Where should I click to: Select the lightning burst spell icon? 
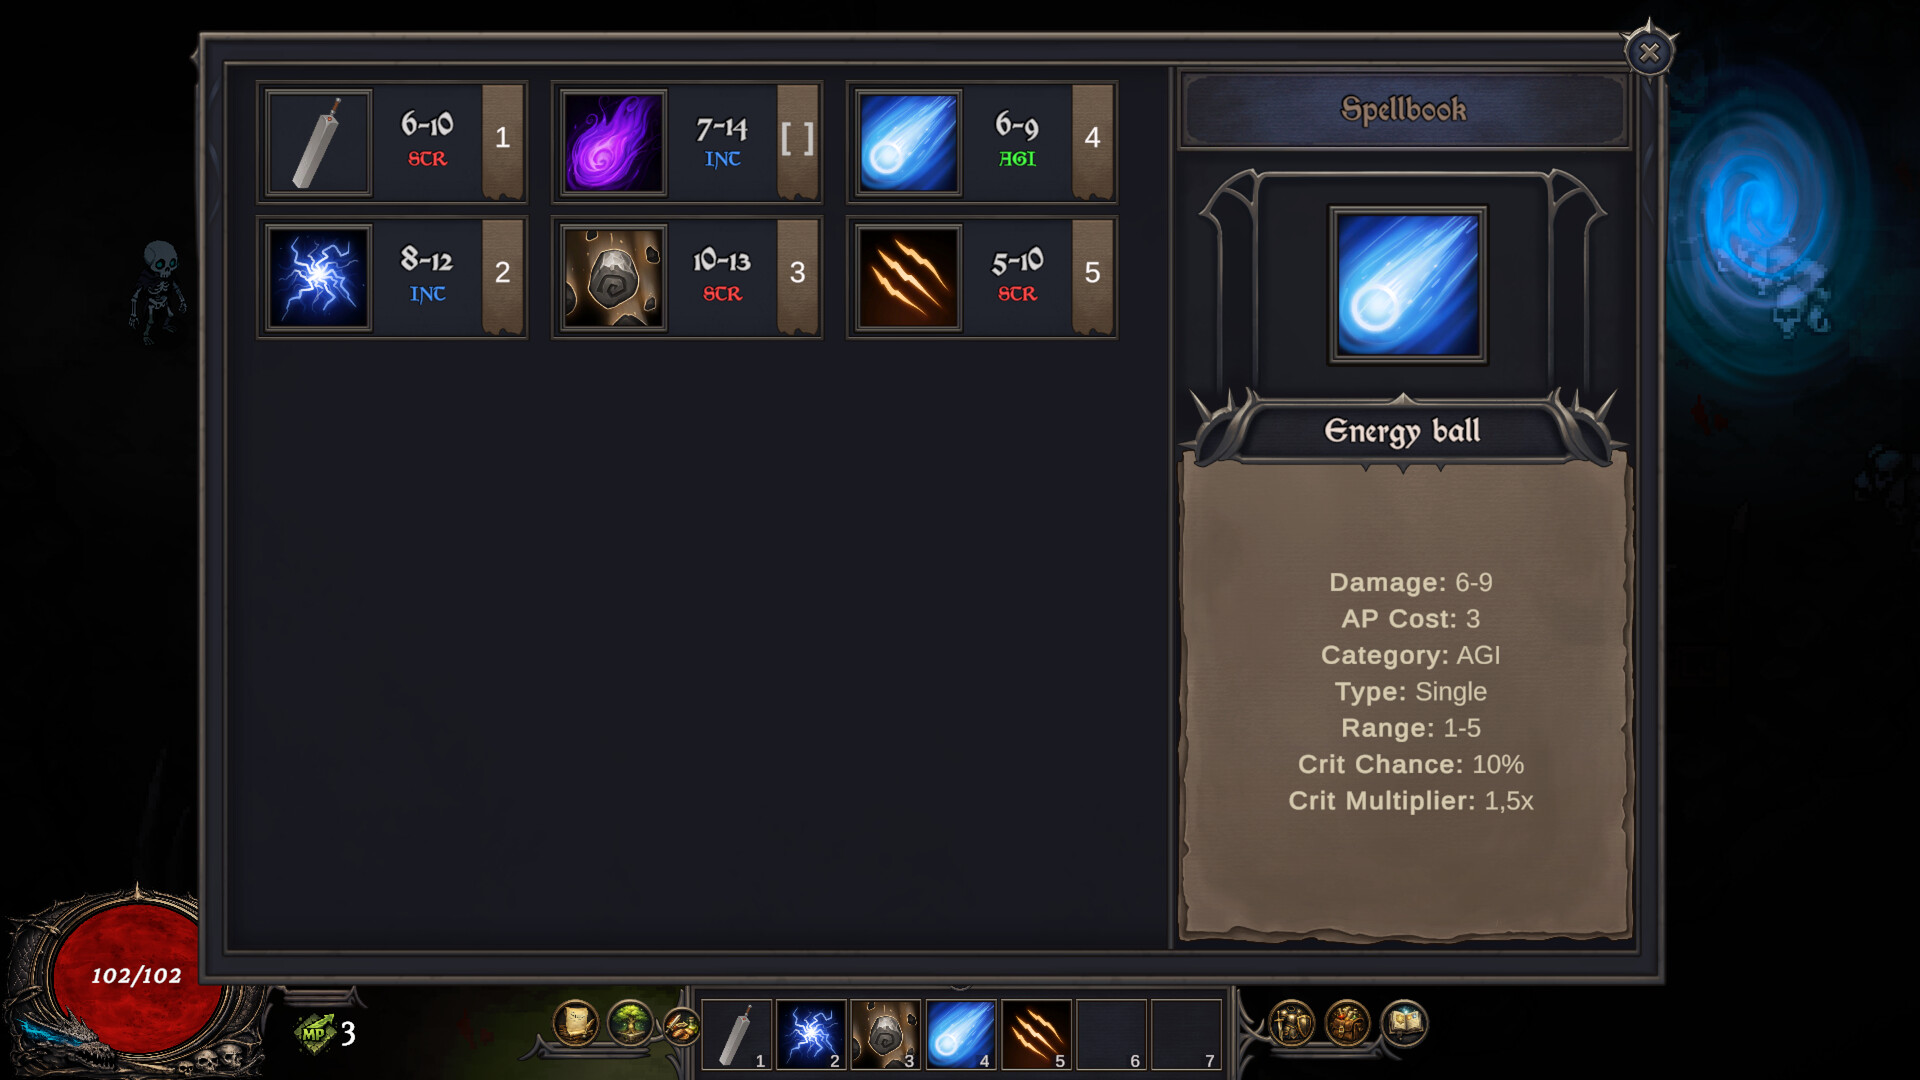(x=319, y=277)
